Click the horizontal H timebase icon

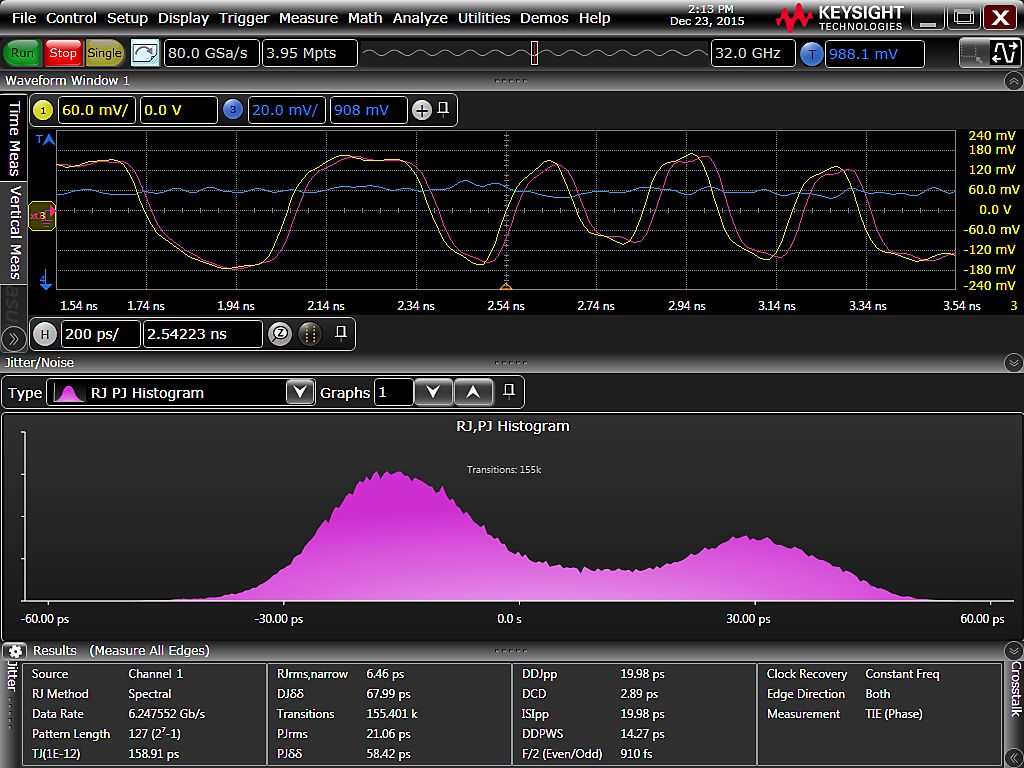[x=45, y=334]
